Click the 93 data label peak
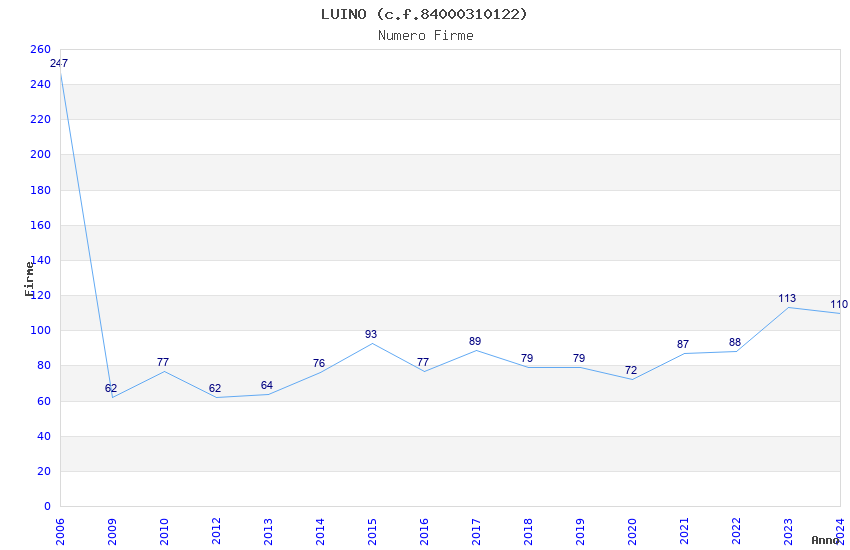The image size is (850, 550). coord(371,334)
